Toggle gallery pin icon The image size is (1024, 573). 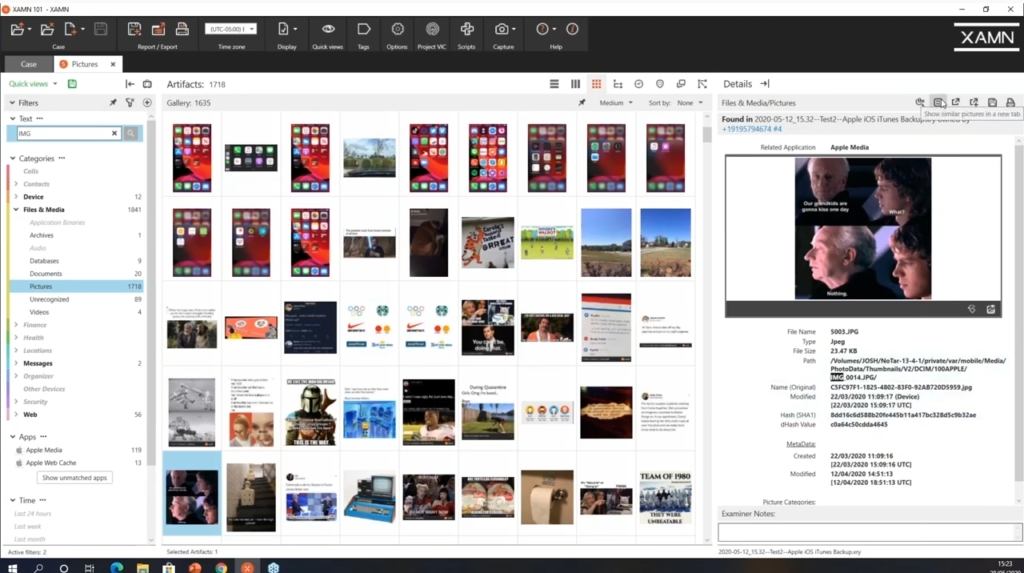click(582, 103)
